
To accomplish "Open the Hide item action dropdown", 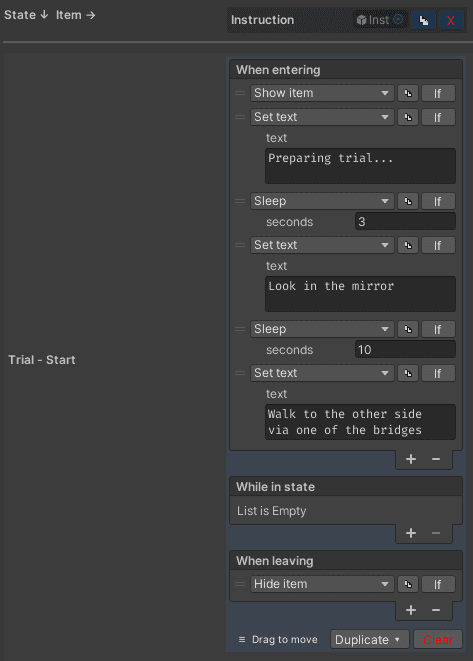I will point(322,584).
